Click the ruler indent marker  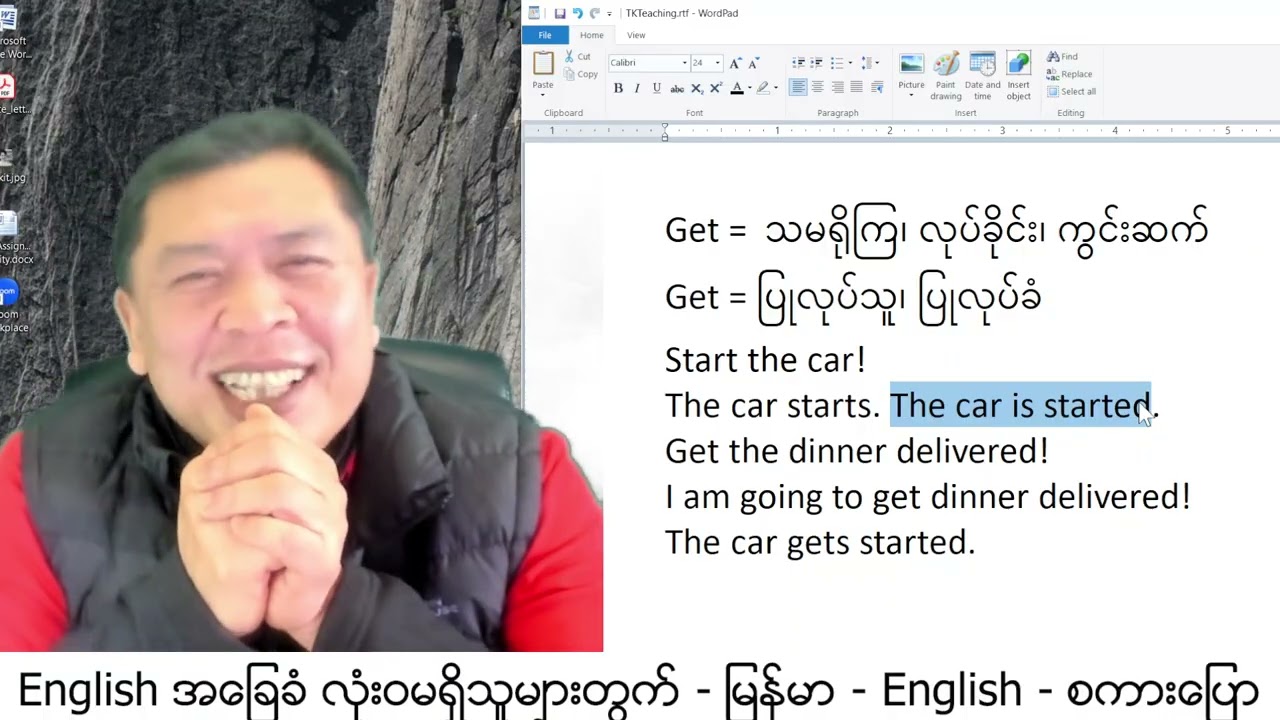(x=665, y=133)
